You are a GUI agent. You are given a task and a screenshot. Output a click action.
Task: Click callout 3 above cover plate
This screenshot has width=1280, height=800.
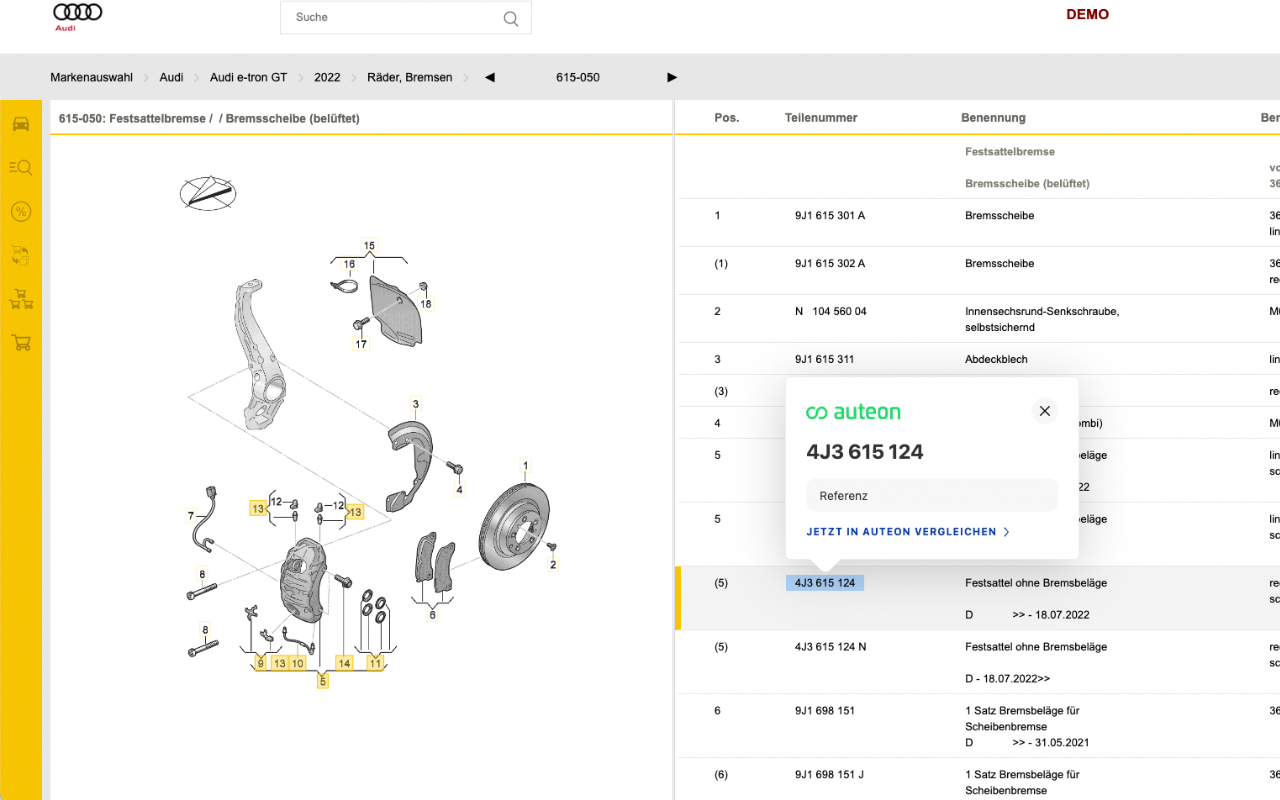tap(416, 404)
